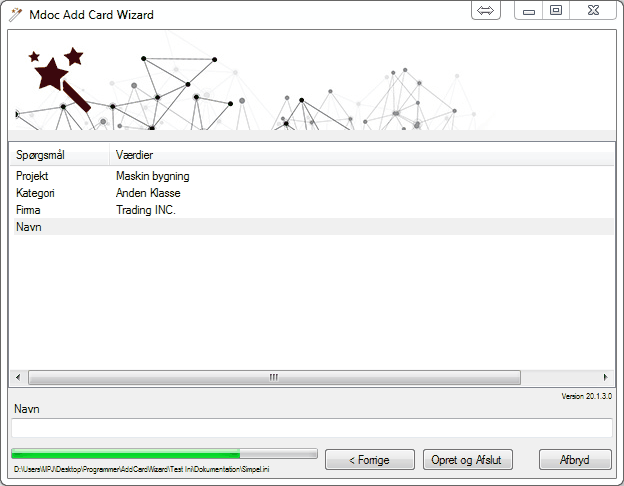Screen dimensions: 624x486
Task: Cancel the wizard with Afbryd
Action: click(x=575, y=460)
